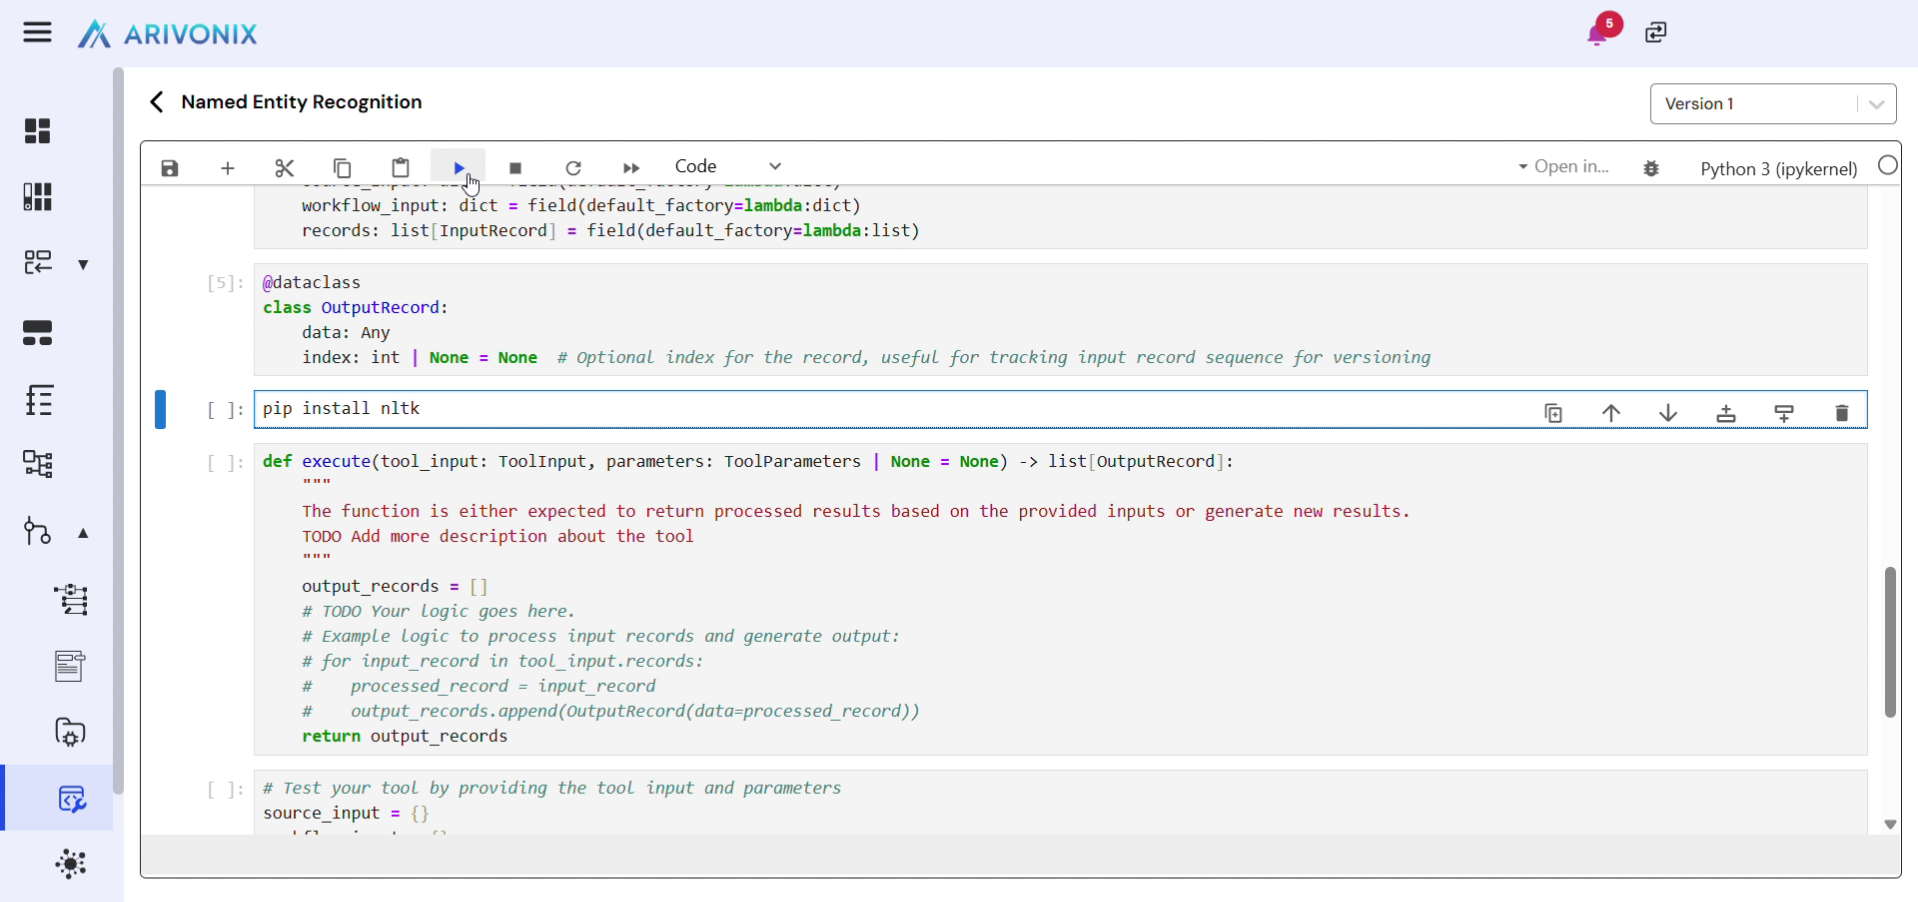This screenshot has width=1918, height=902.
Task: Insert a new cell with the plus icon
Action: (227, 168)
